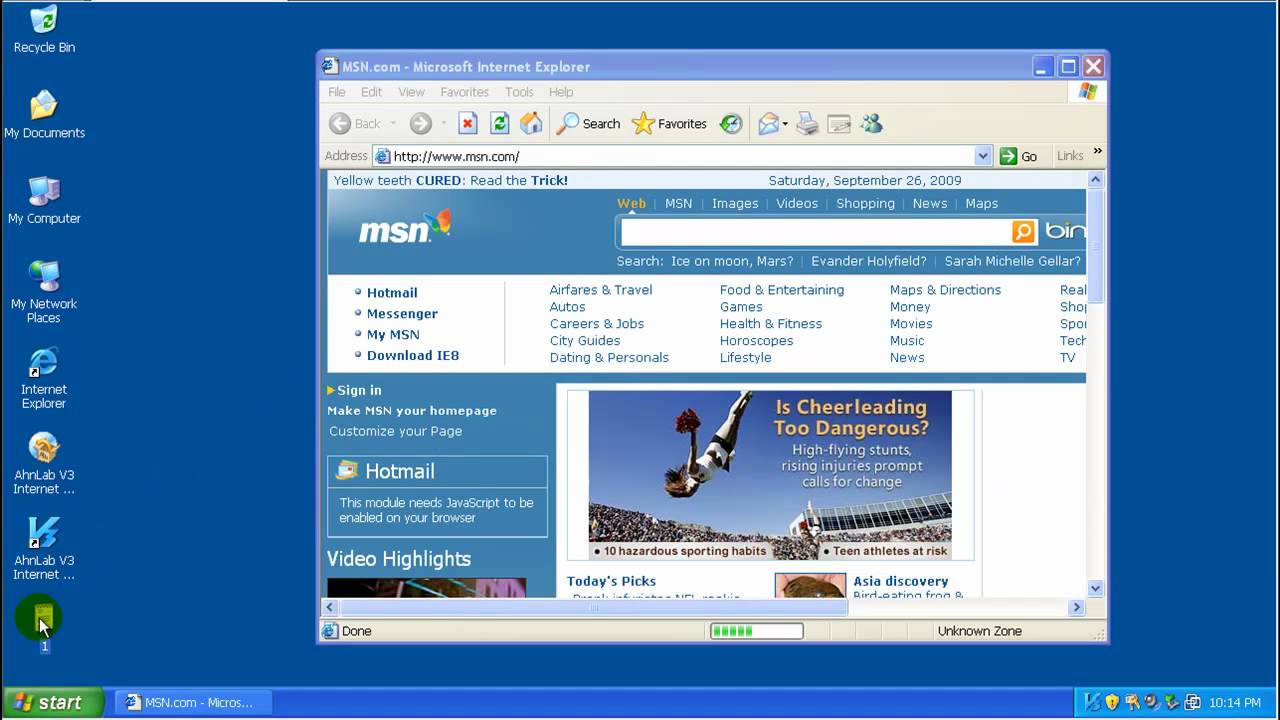Image resolution: width=1280 pixels, height=720 pixels.
Task: Print the page with the printer icon
Action: pos(807,124)
